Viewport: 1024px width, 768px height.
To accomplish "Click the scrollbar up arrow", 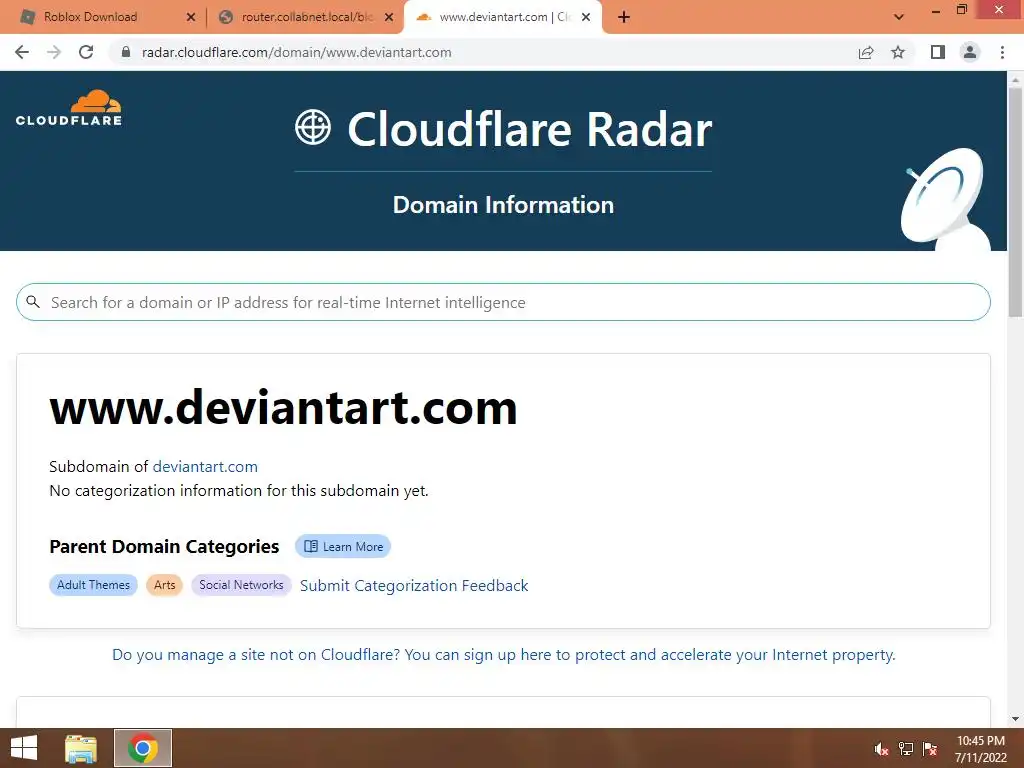I will 1015,80.
